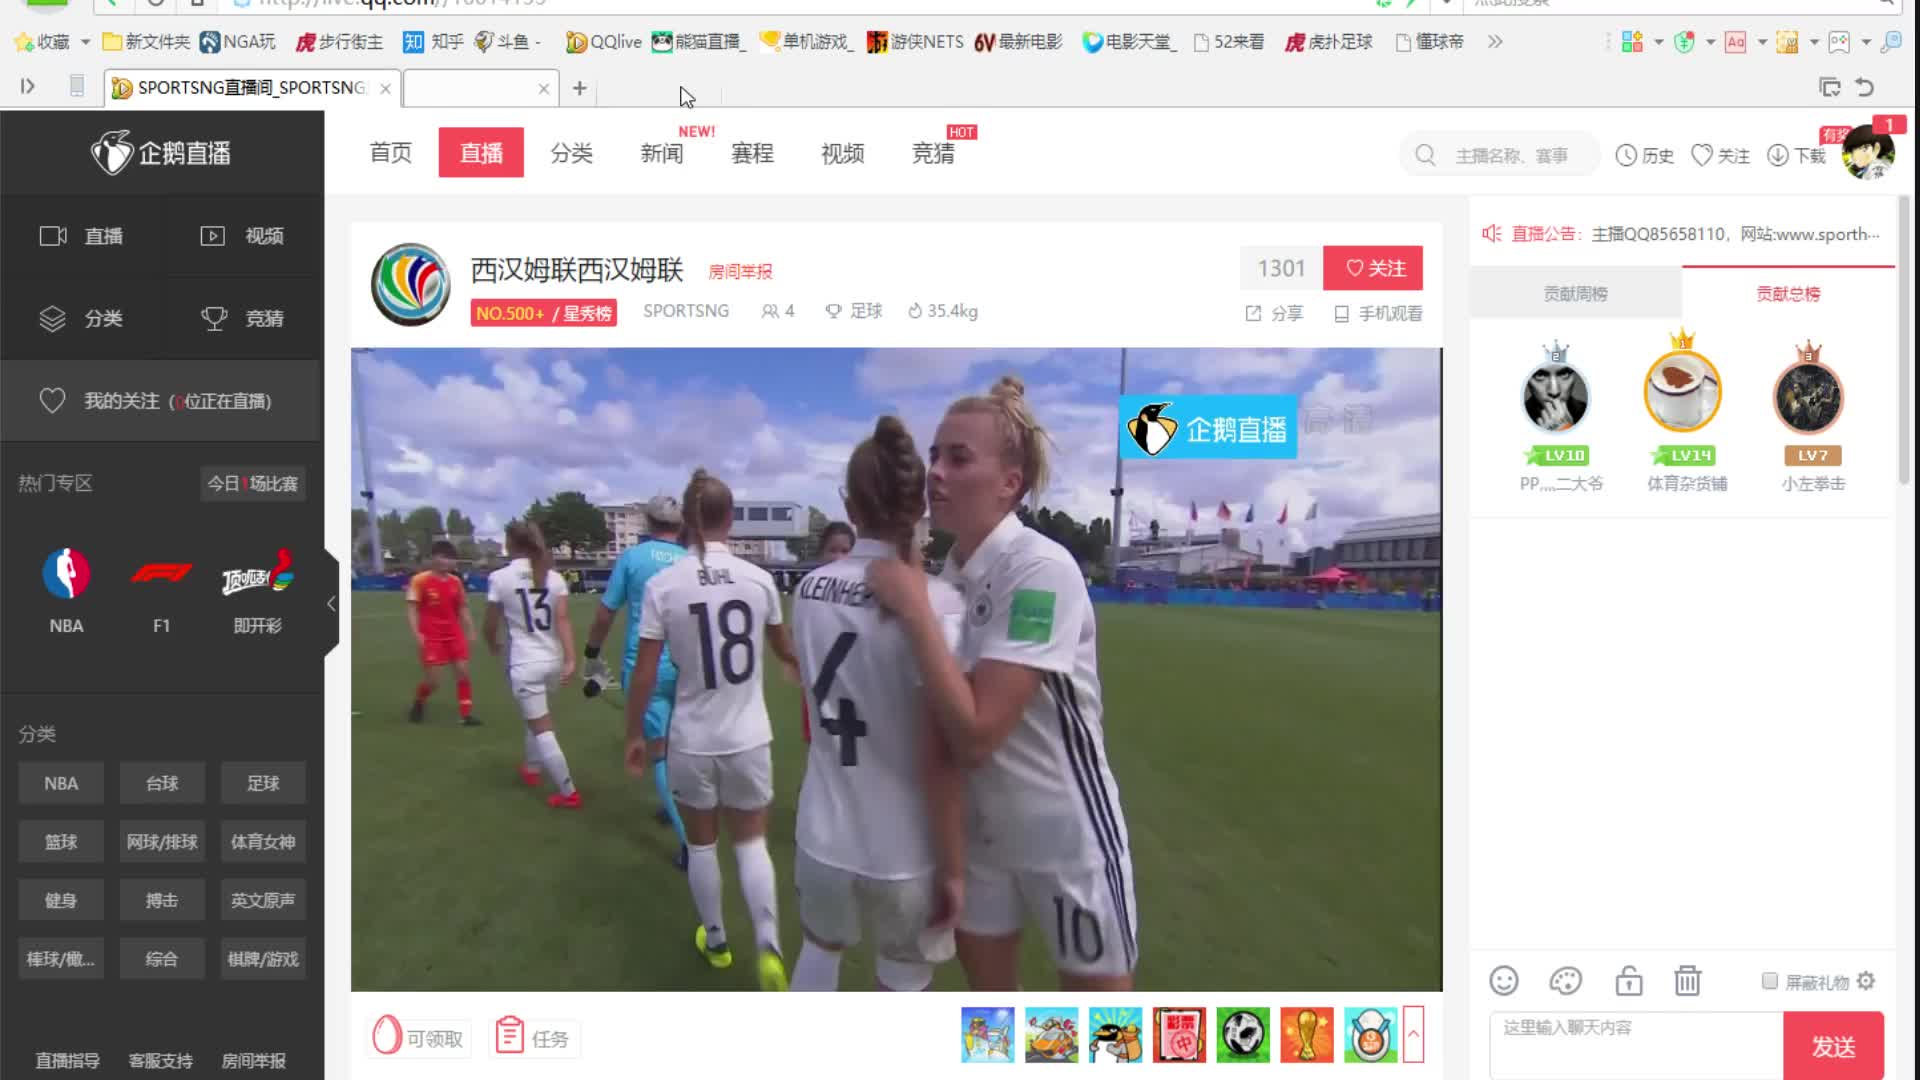Viewport: 1920px width, 1080px height.
Task: Open the chat color palette icon
Action: 1565,981
